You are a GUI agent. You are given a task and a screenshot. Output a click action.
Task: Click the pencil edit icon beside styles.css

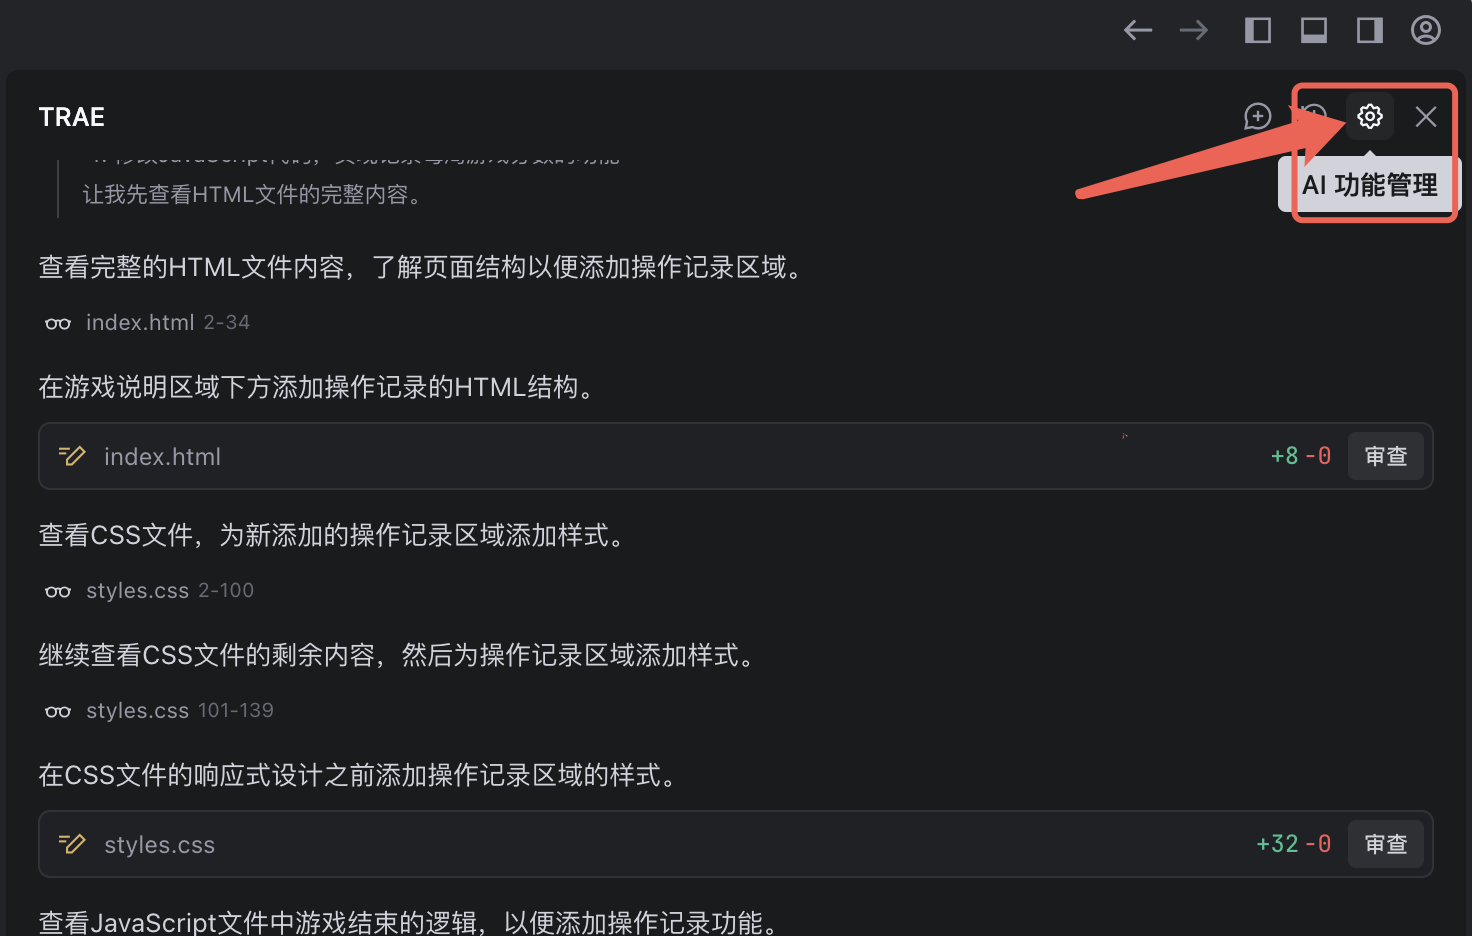(x=72, y=844)
